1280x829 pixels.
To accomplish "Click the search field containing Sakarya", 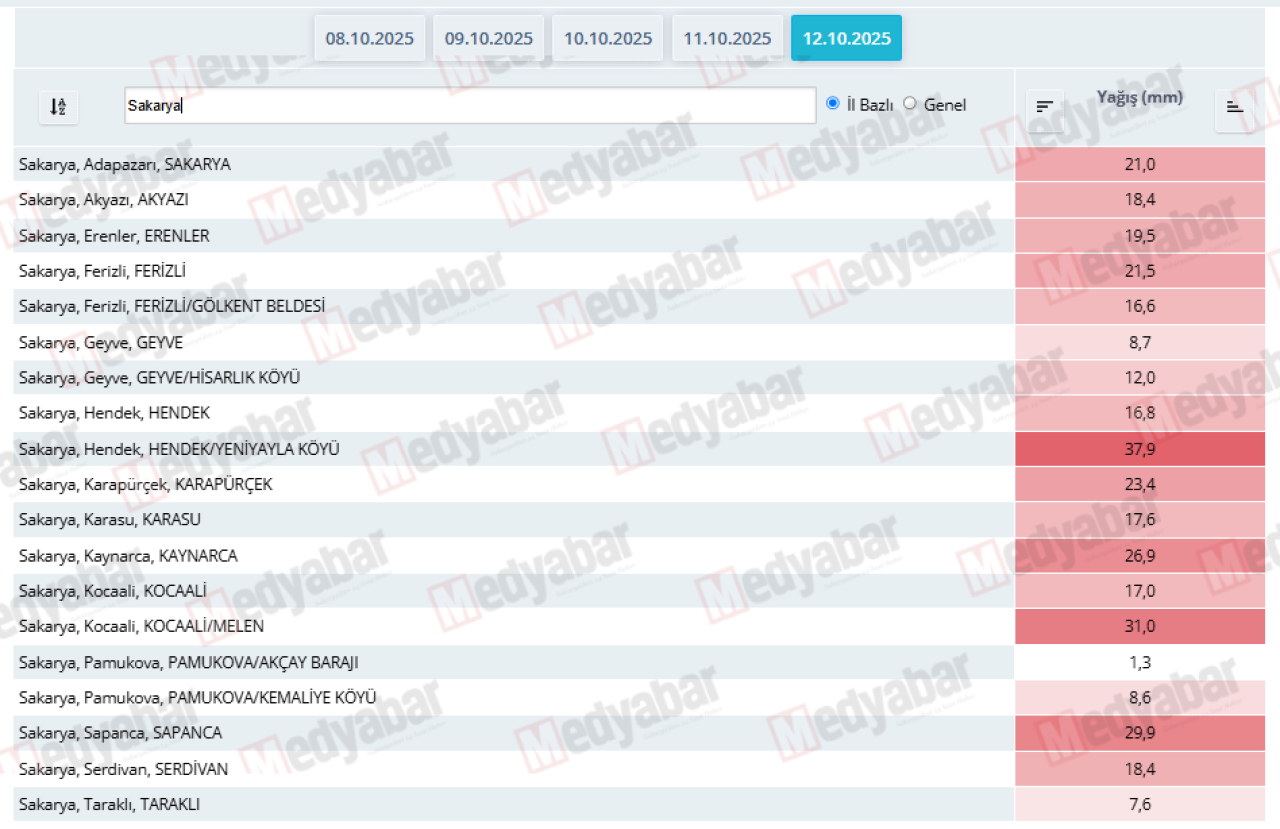I will (470, 105).
